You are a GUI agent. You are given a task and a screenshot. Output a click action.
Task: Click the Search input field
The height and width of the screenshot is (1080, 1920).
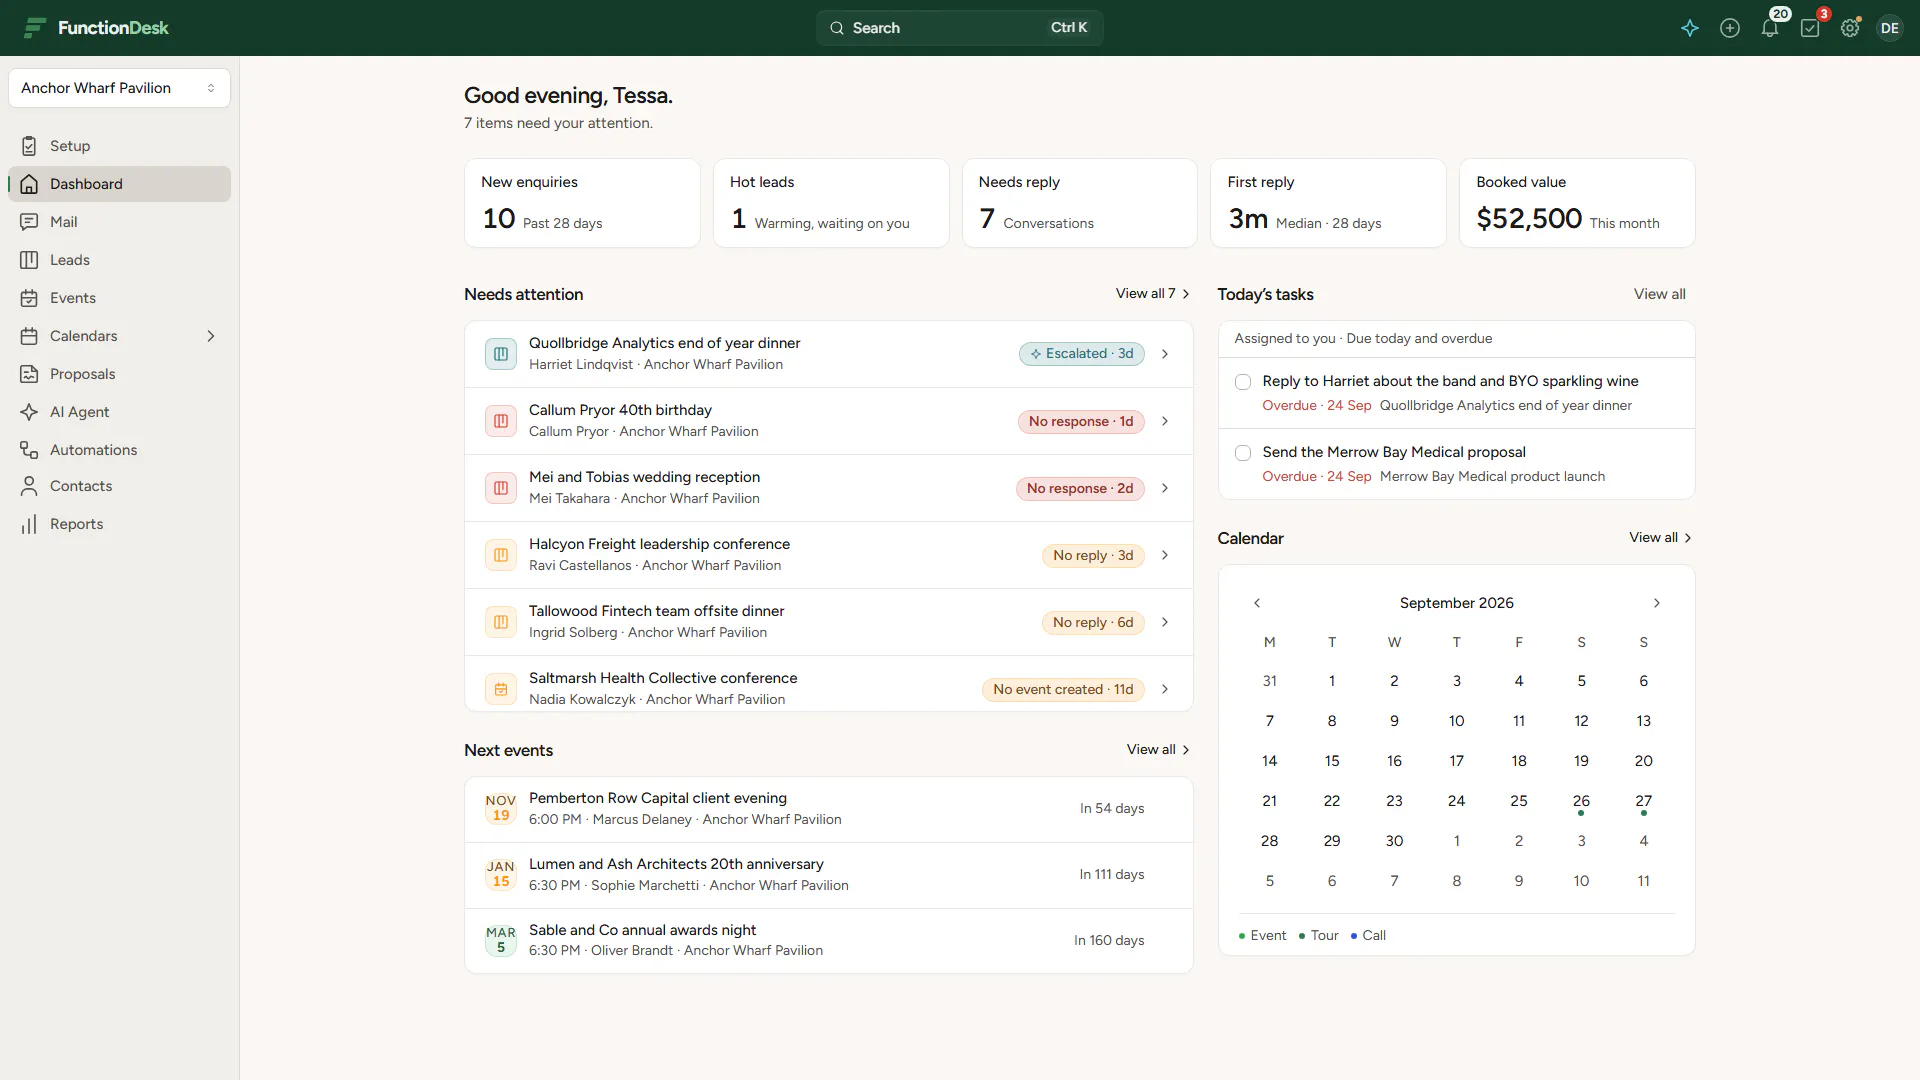coord(960,28)
